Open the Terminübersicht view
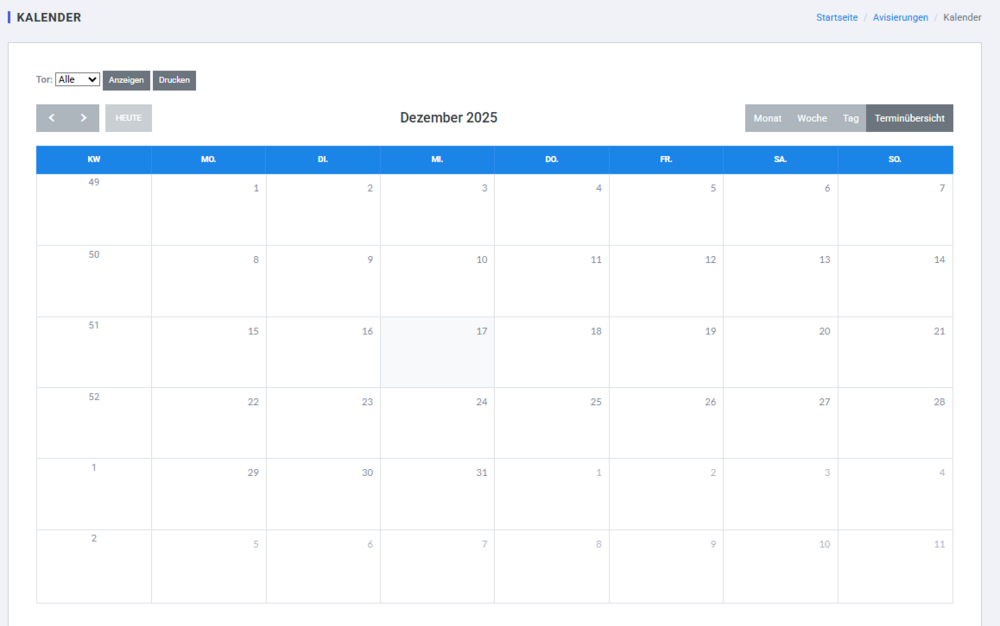This screenshot has width=1000, height=626. (x=909, y=118)
